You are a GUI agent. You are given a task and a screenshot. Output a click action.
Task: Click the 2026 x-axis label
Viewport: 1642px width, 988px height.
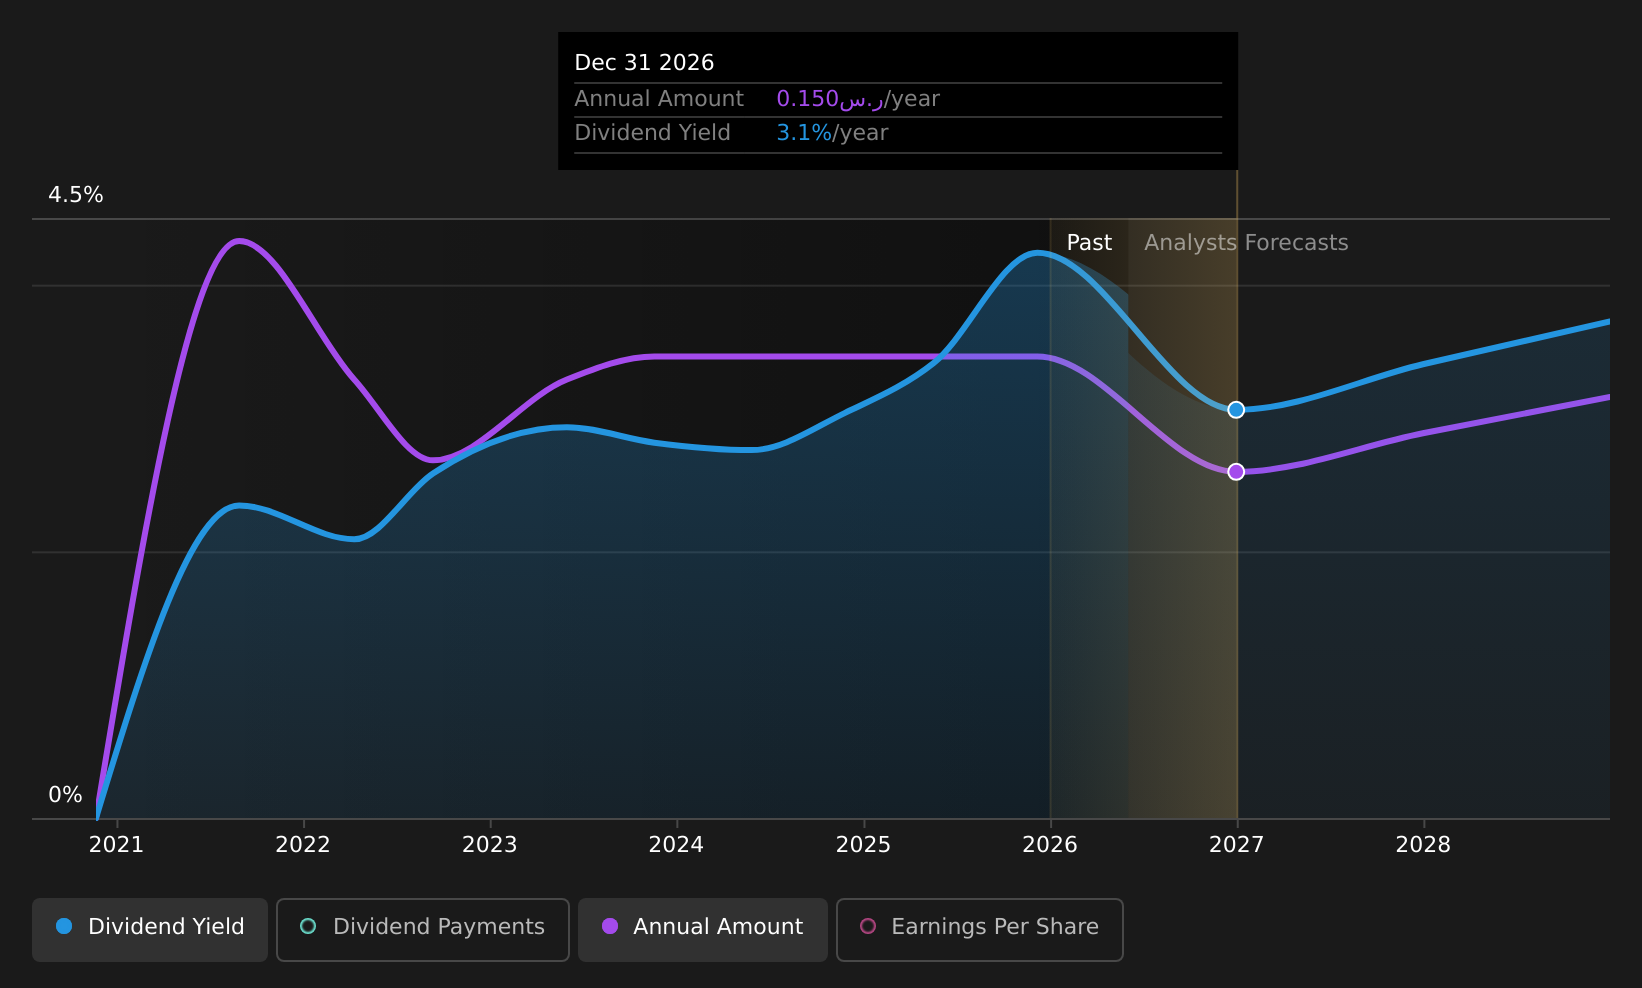1050,845
